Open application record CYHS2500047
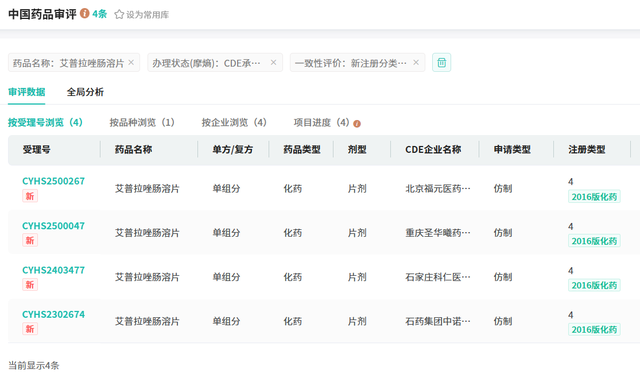The height and width of the screenshot is (381, 640). pyautogui.click(x=53, y=226)
